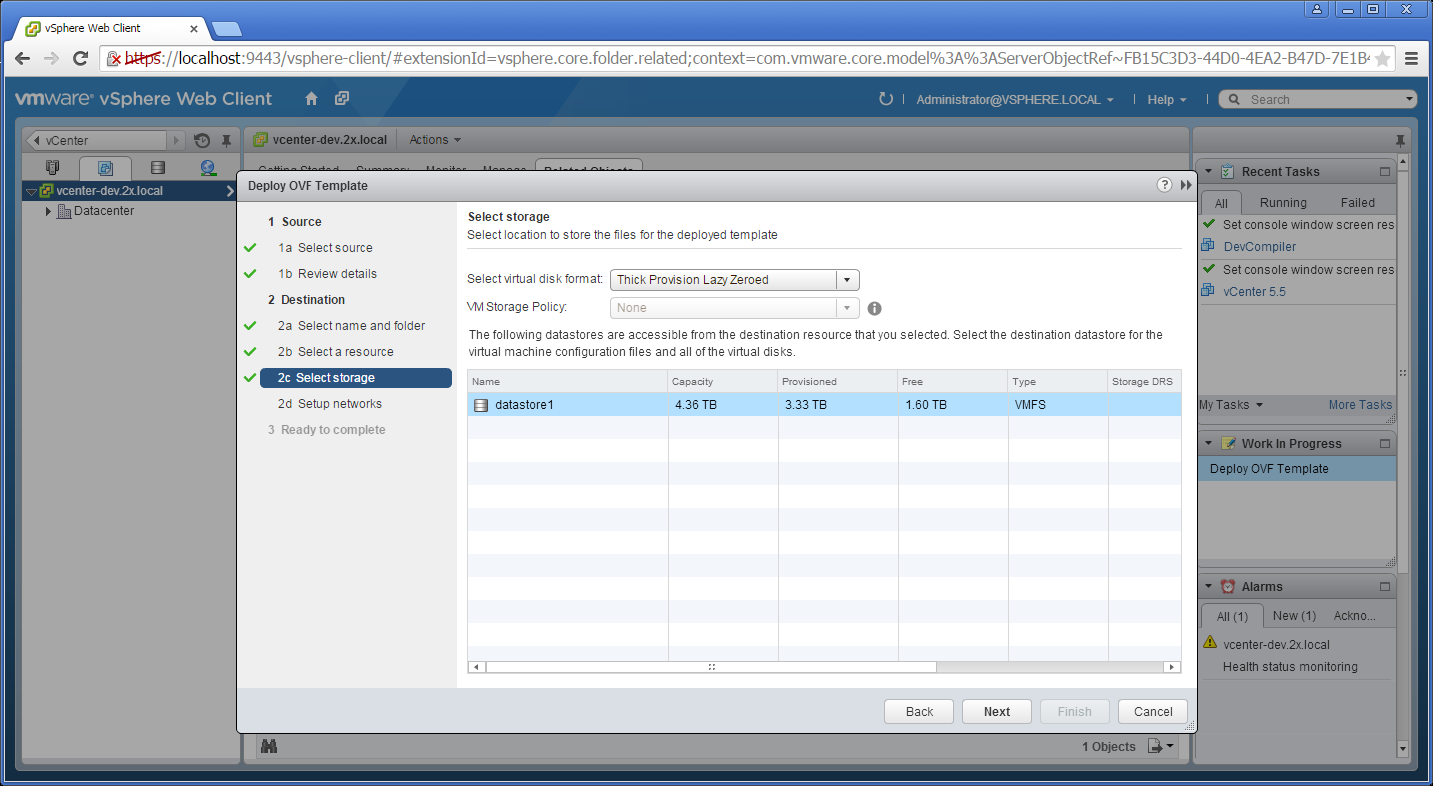Click the datastore table horizontal scrollbar
Viewport: 1438px width, 788px height.
[x=711, y=667]
